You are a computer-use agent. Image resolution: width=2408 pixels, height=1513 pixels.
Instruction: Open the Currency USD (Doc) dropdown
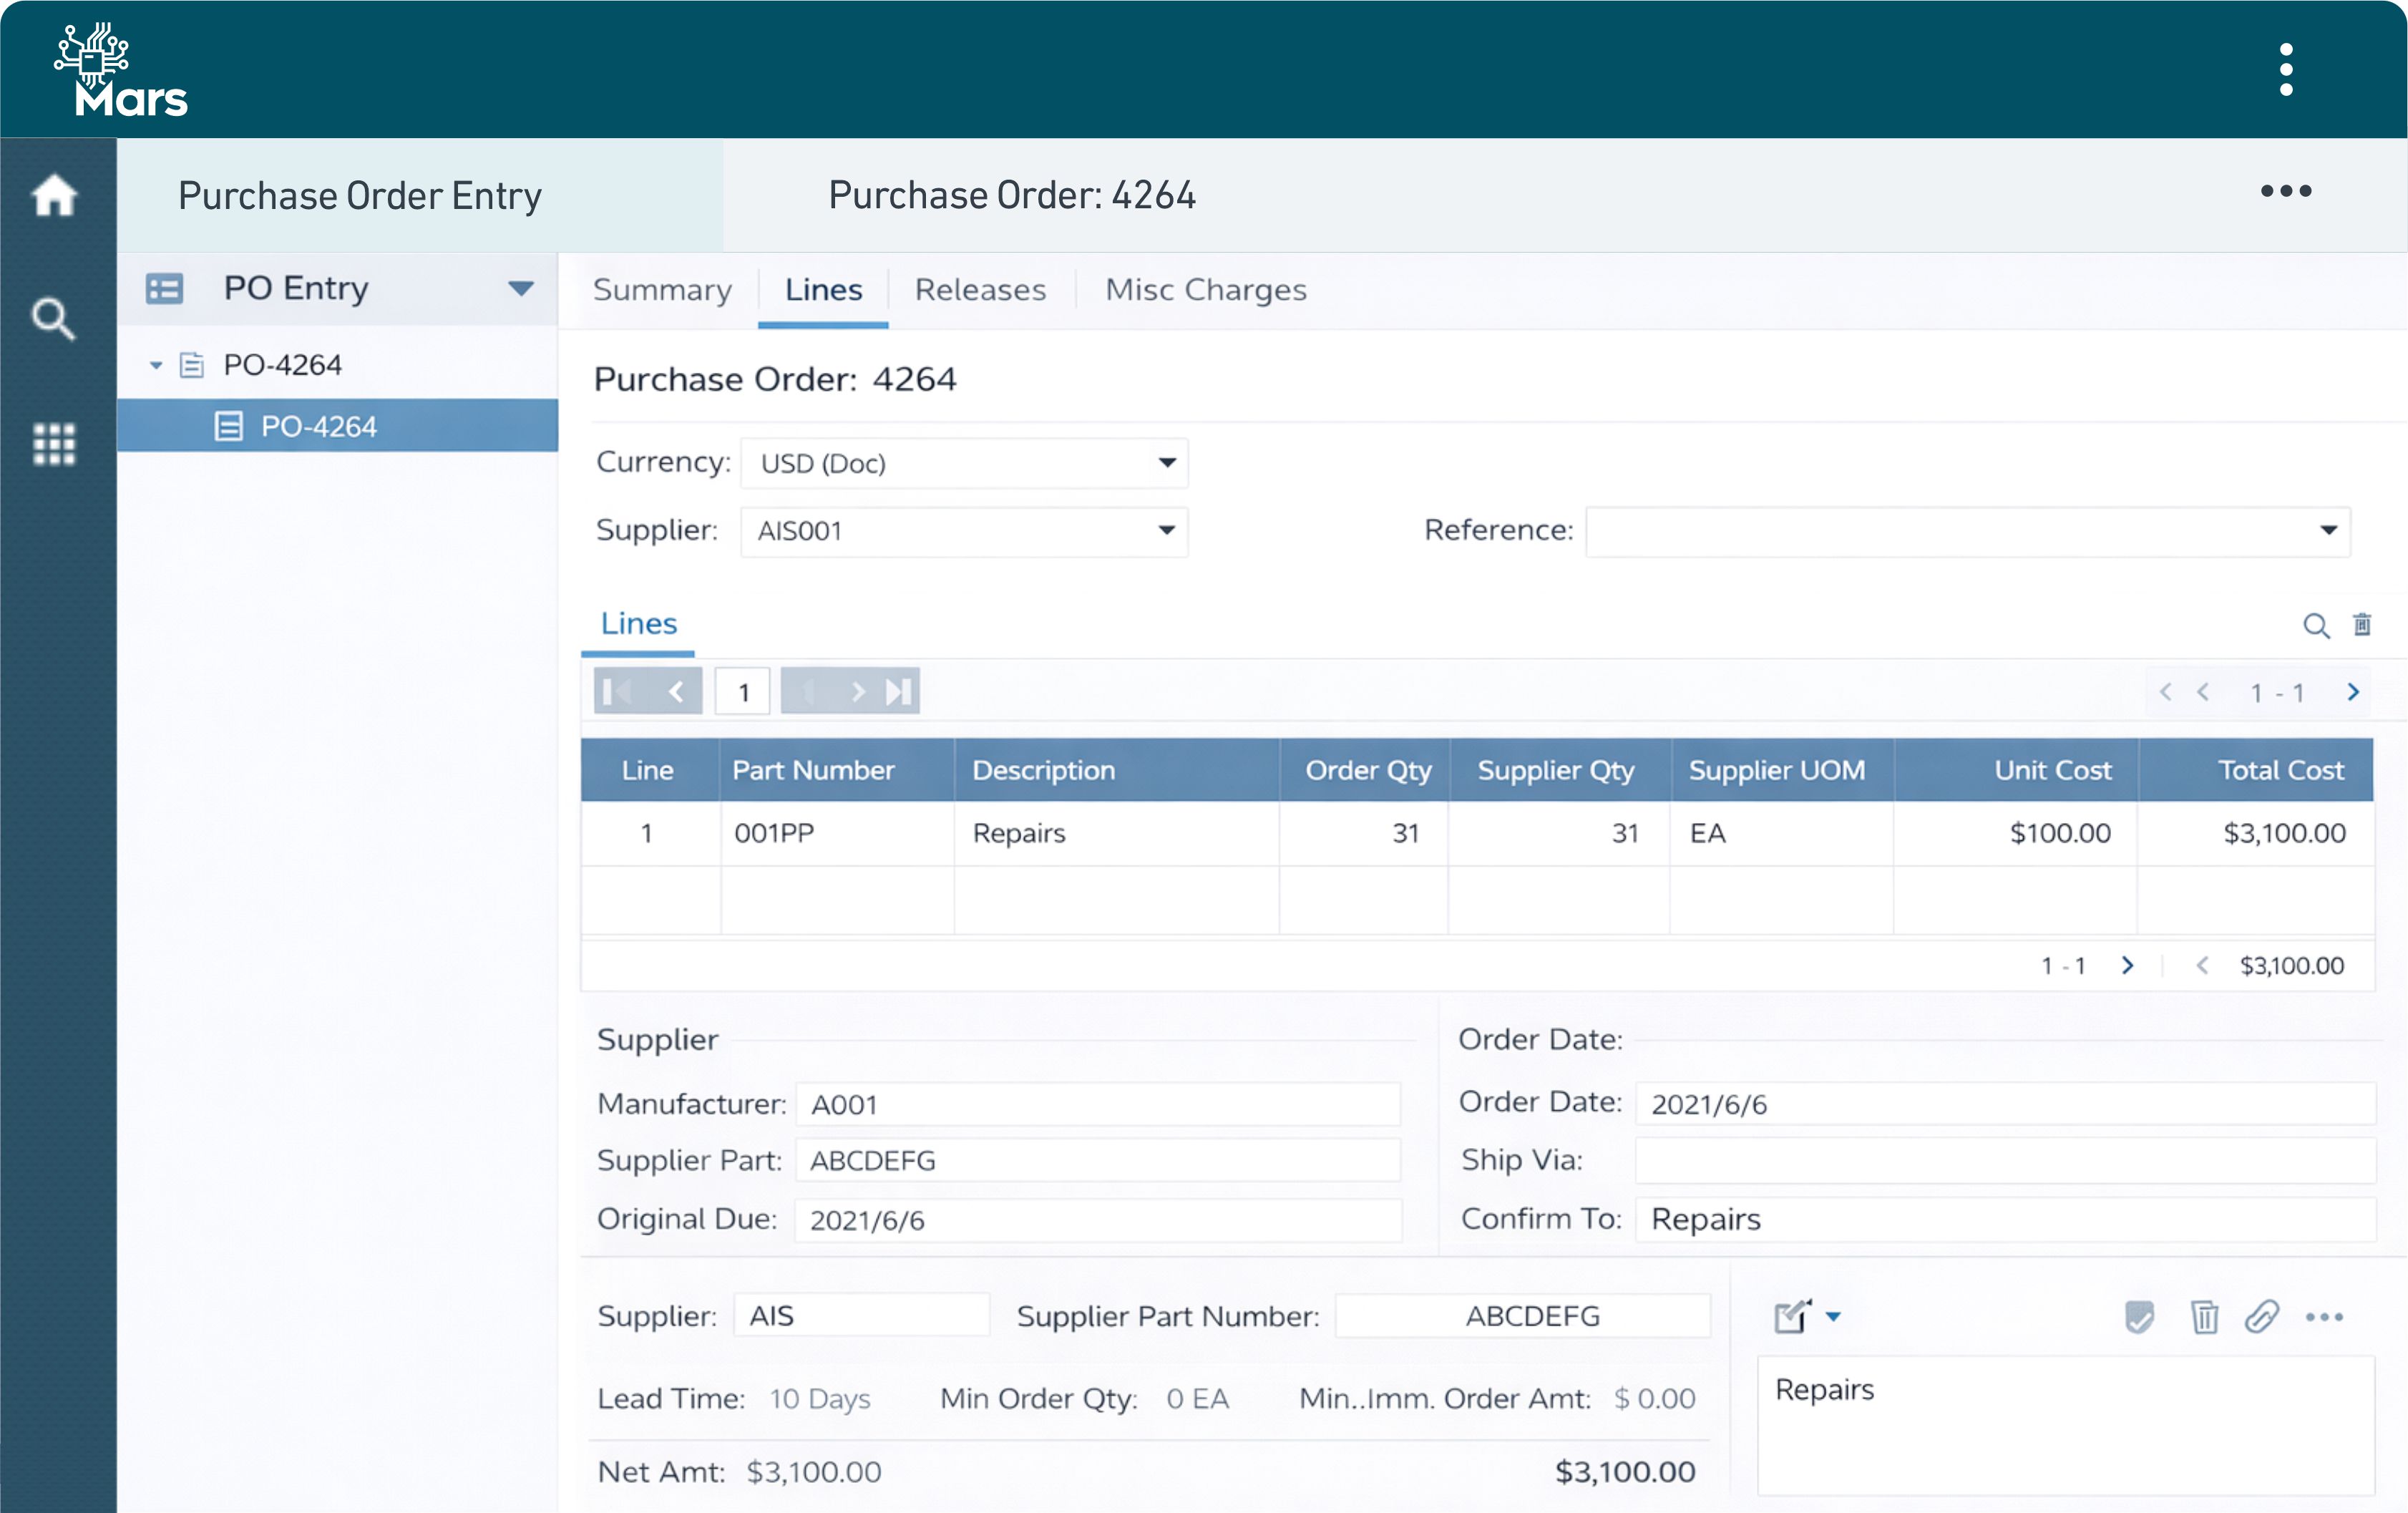pos(1166,463)
